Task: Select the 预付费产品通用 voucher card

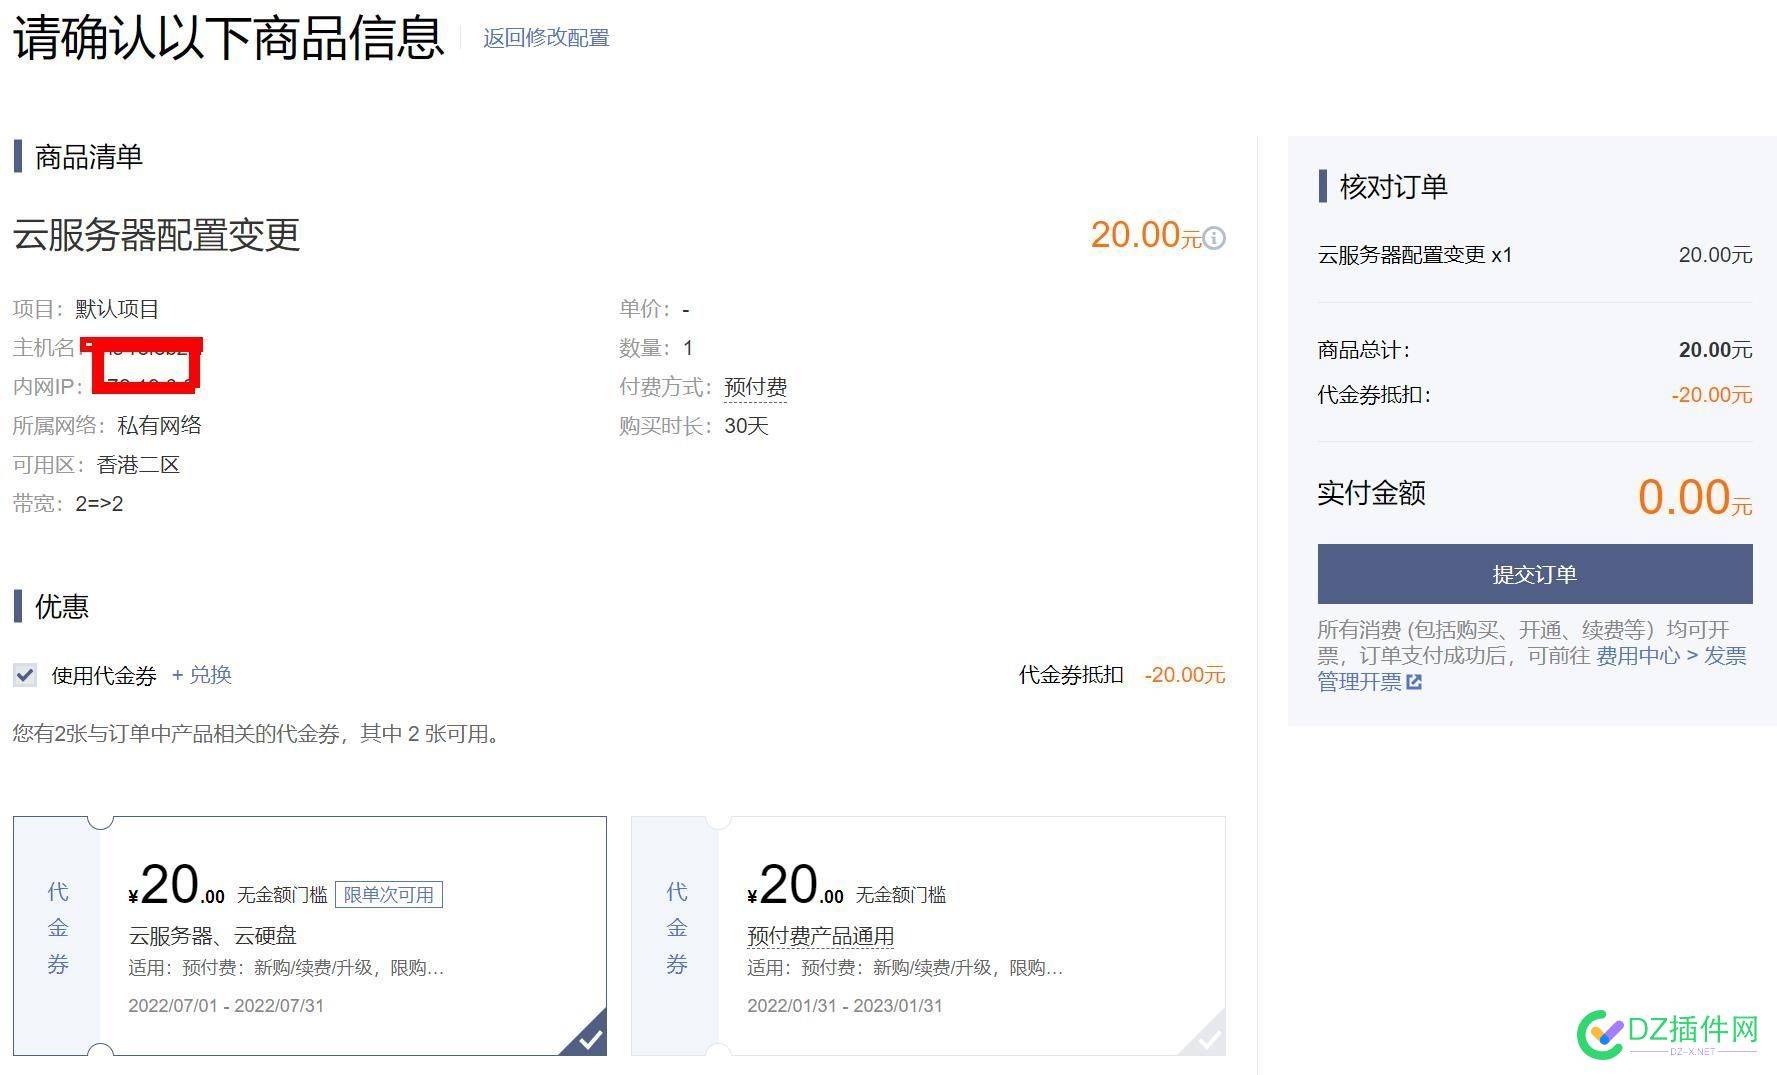Action: click(928, 936)
